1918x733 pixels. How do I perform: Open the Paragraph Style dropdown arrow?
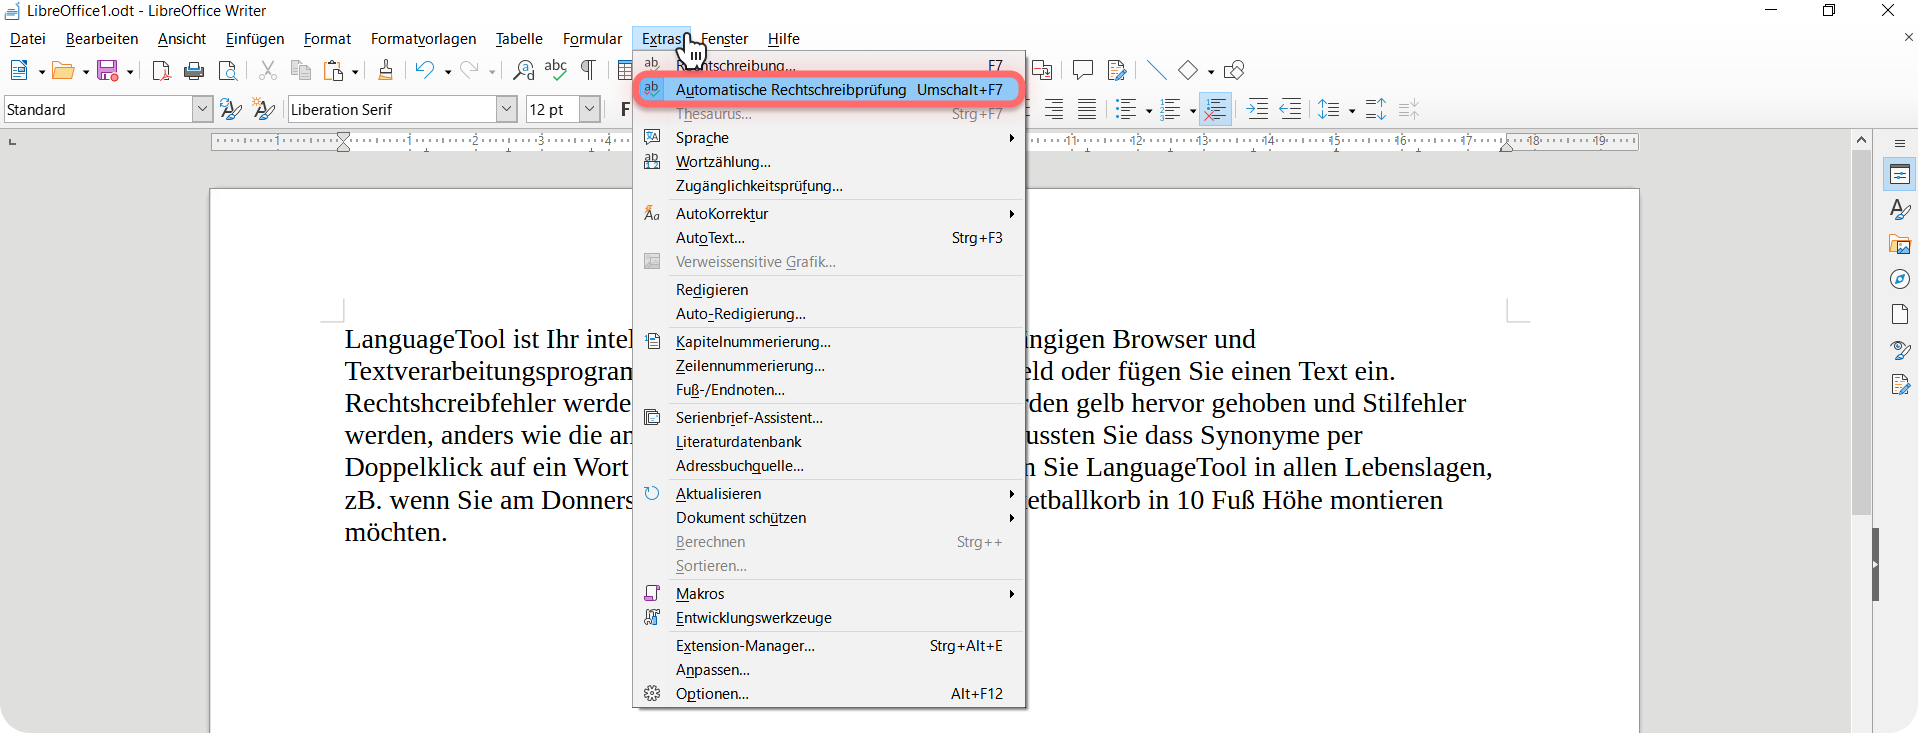[202, 109]
